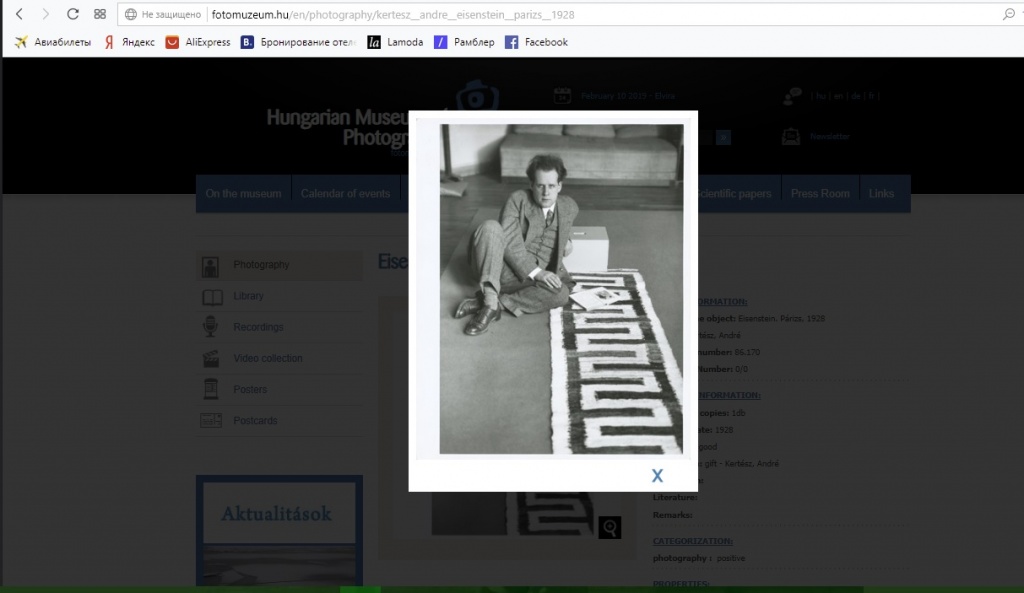Click the calendar icon next to the date

562,95
